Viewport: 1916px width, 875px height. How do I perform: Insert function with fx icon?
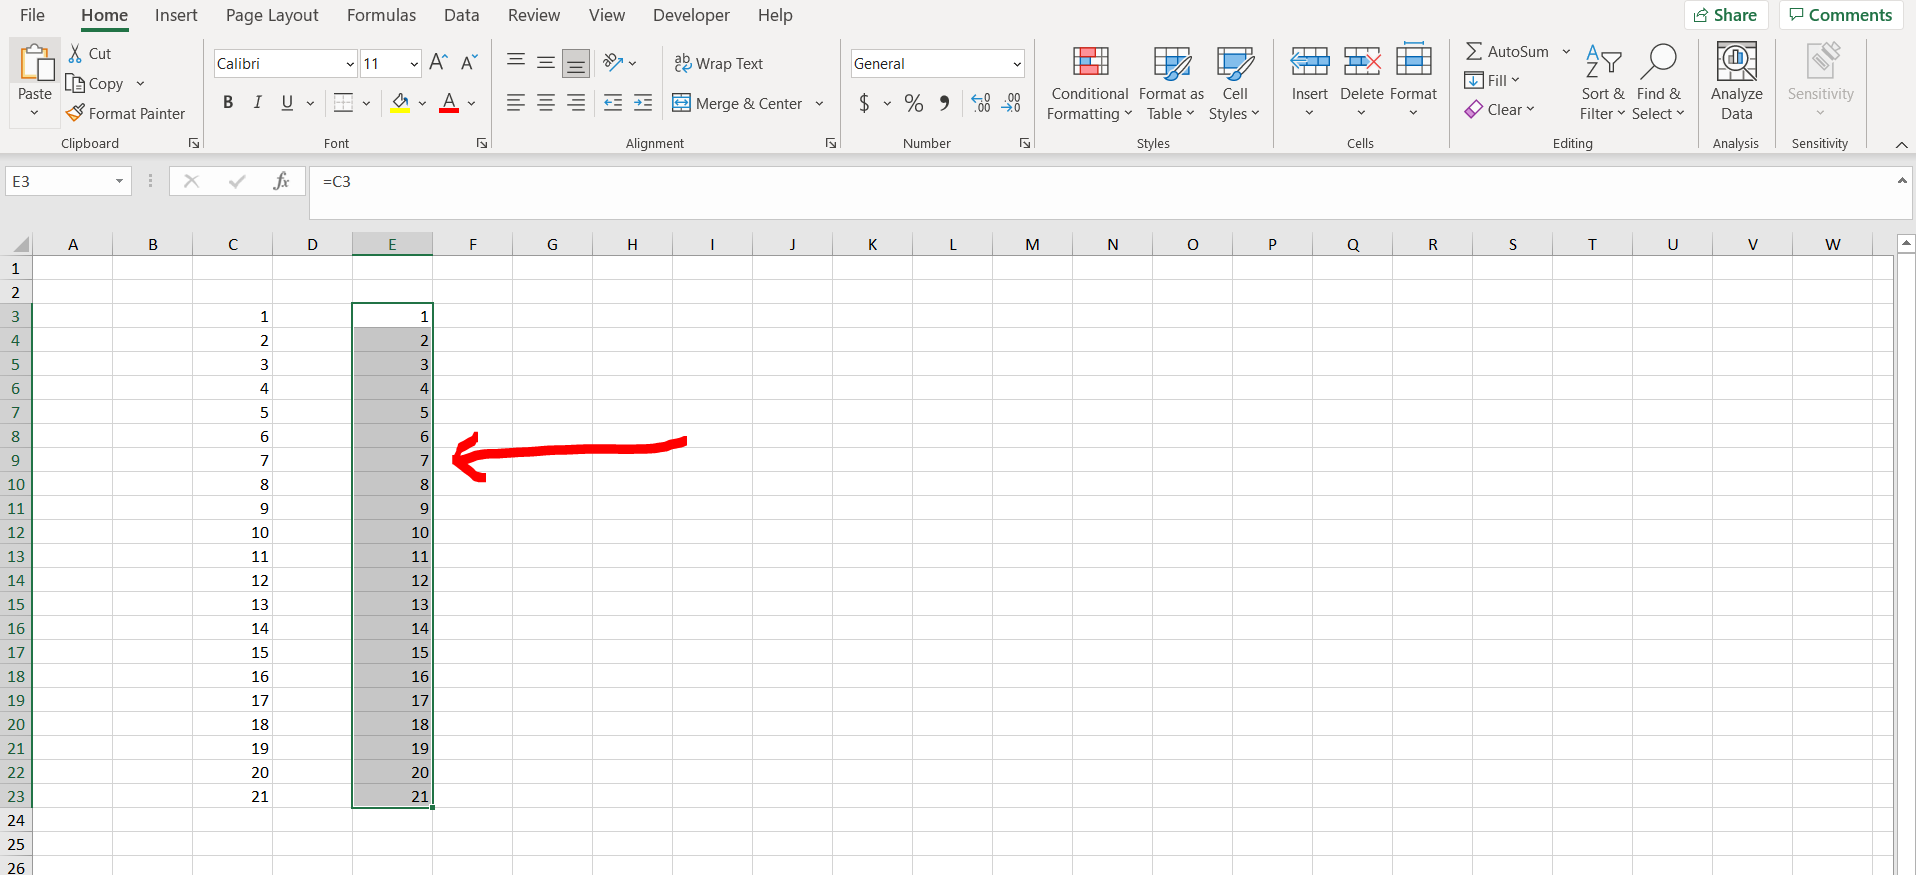pyautogui.click(x=281, y=181)
